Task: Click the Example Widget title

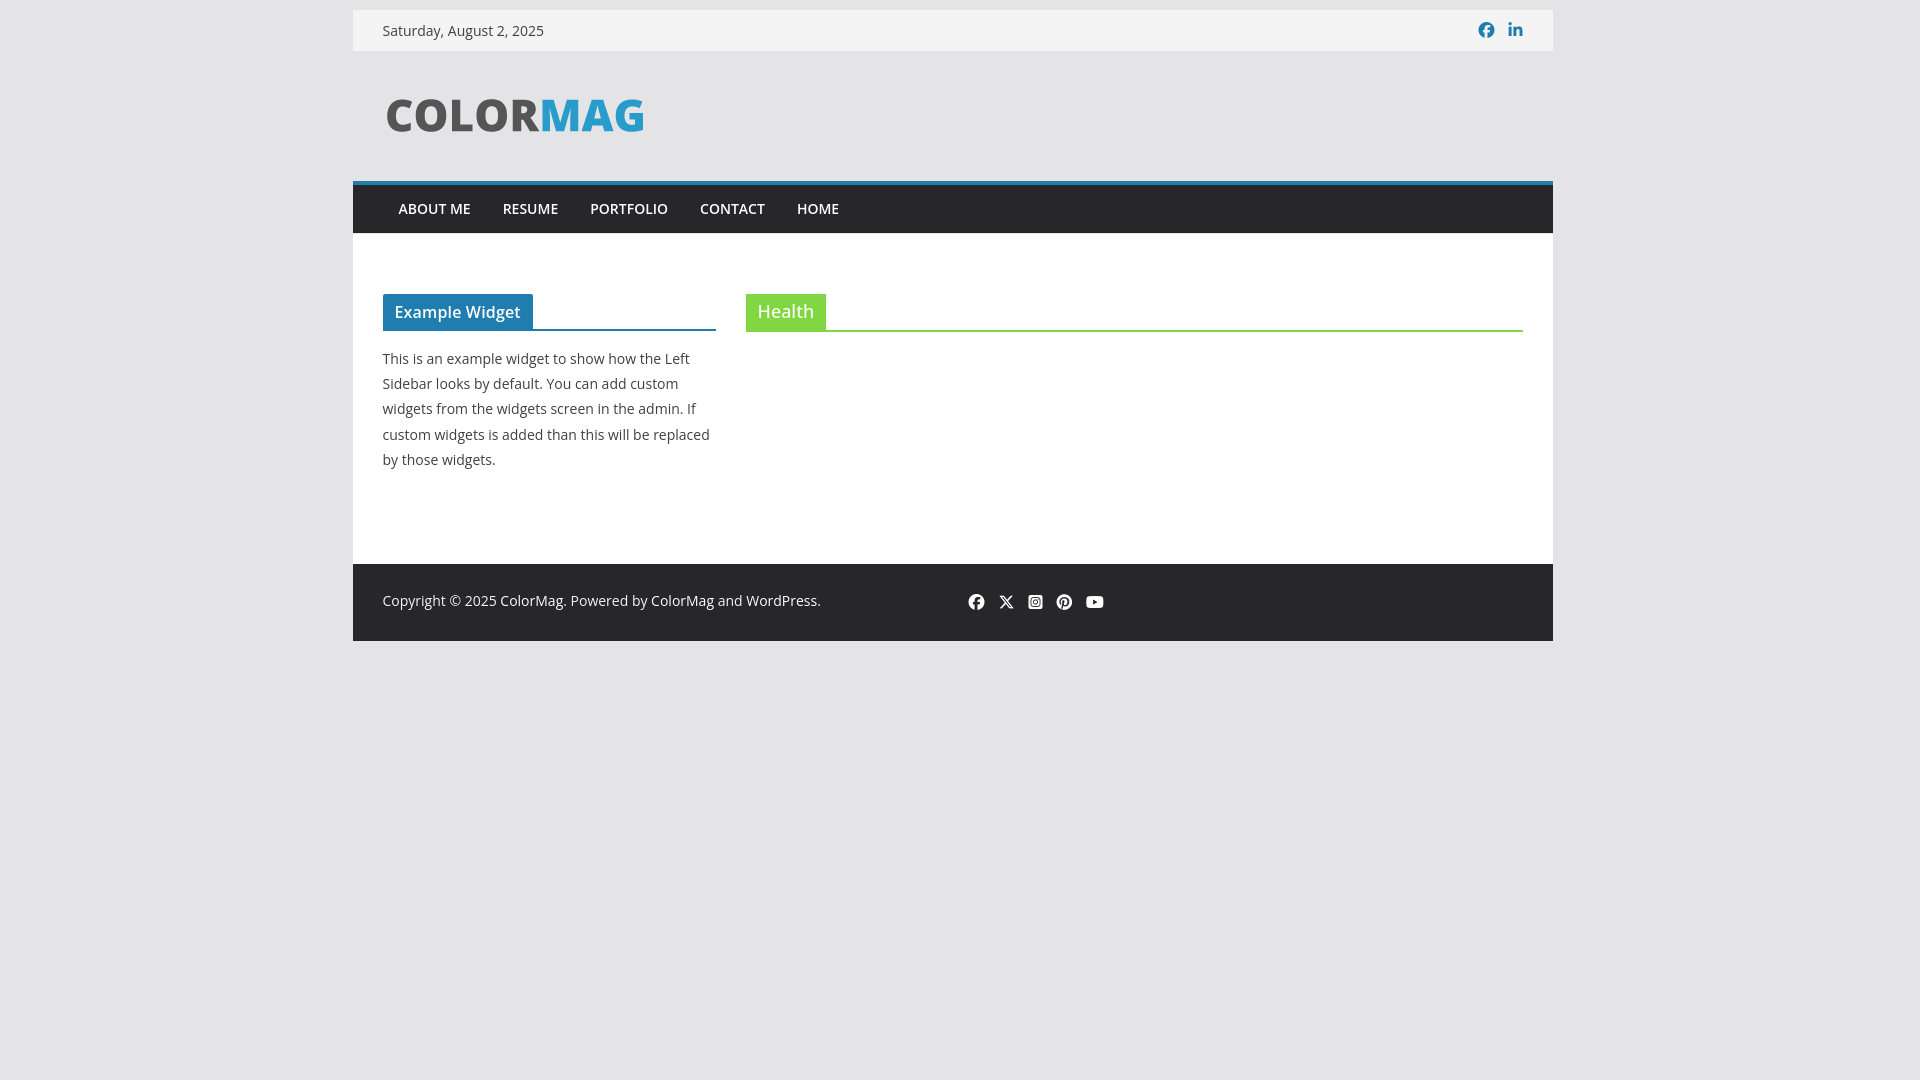Action: [x=458, y=312]
